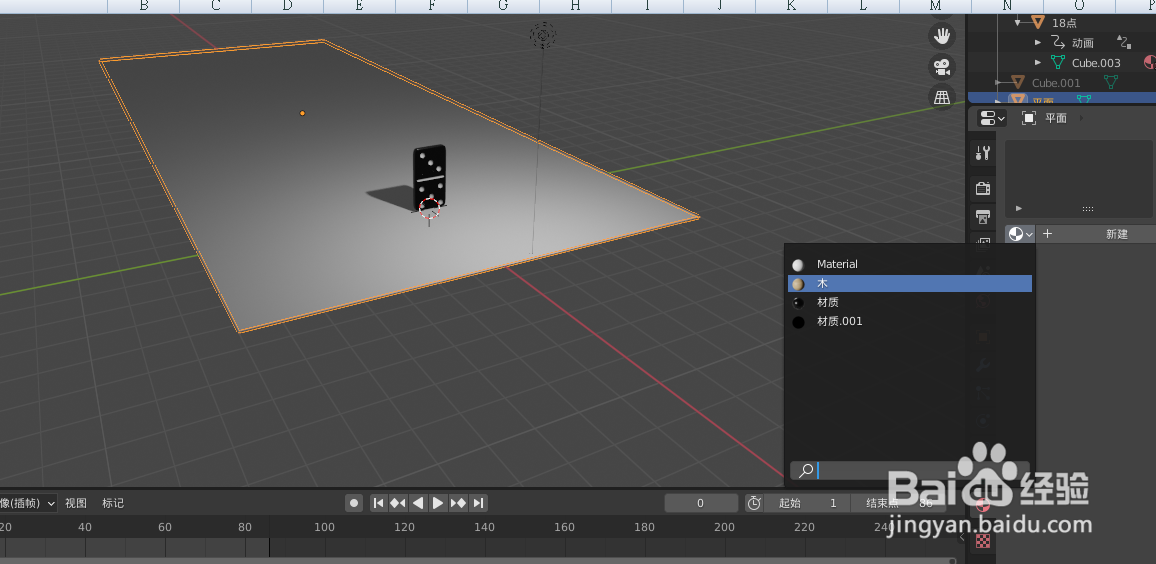Click the magnifier icon in the material search

[806, 470]
